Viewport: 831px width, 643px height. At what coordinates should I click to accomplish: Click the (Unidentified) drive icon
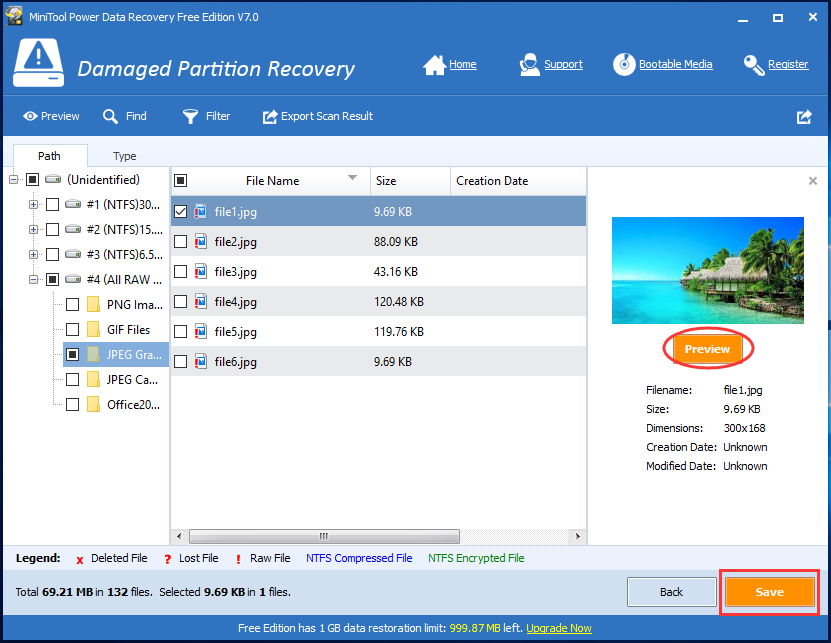click(x=53, y=179)
